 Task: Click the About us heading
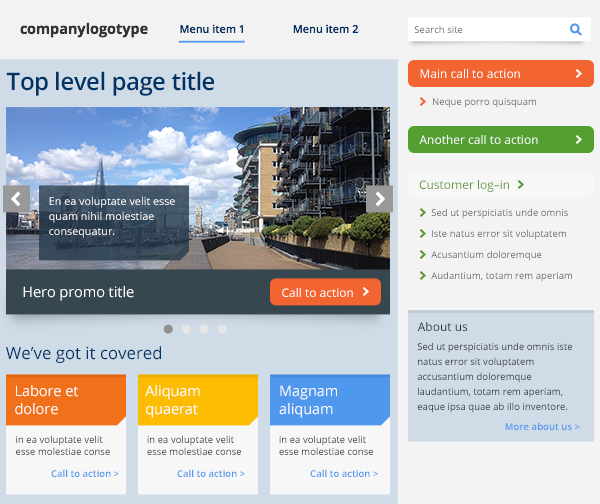(x=442, y=327)
